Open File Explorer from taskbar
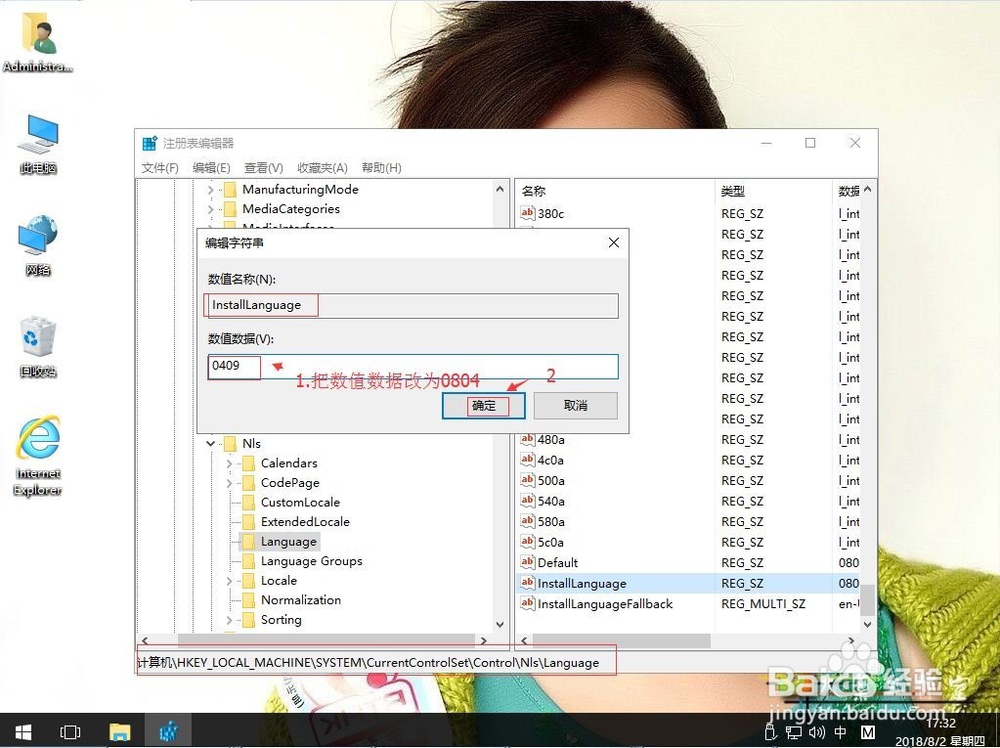This screenshot has width=1000, height=748. (120, 731)
